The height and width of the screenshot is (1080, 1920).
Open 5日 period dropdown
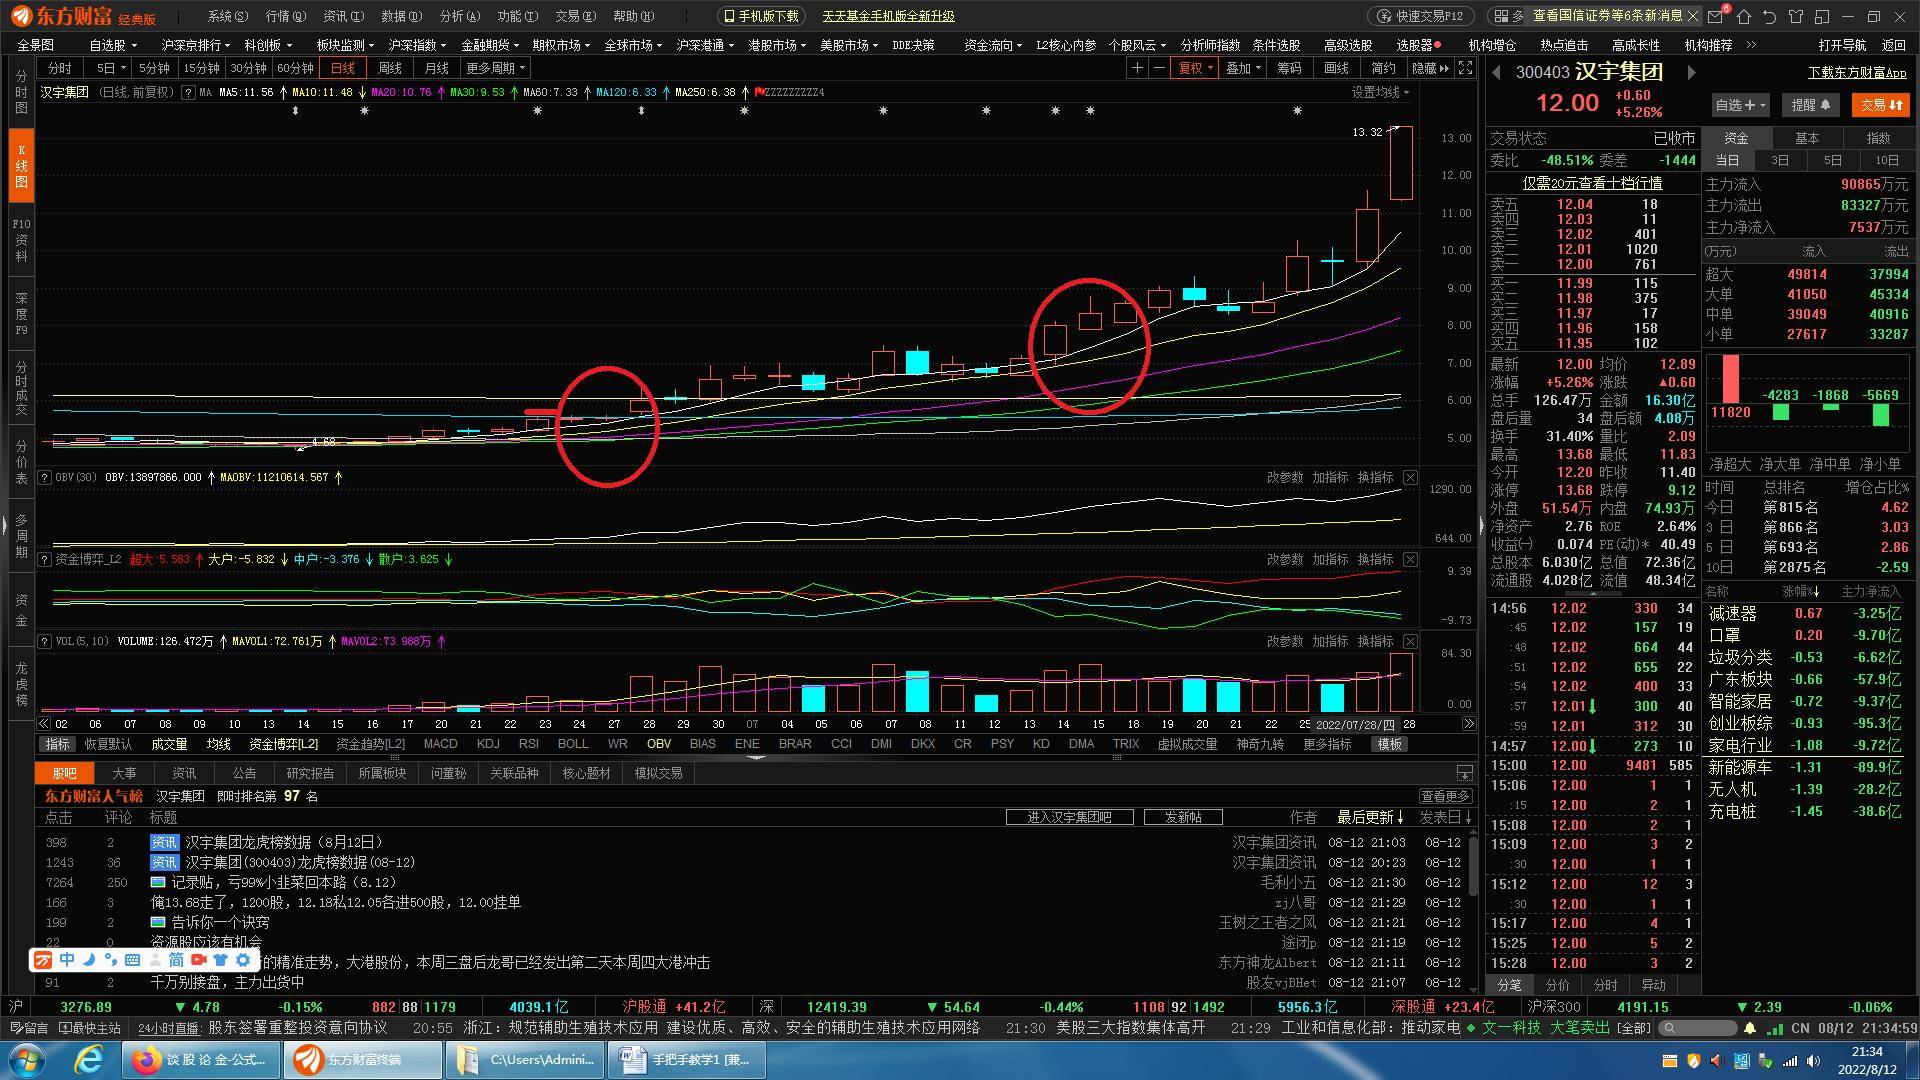[110, 68]
